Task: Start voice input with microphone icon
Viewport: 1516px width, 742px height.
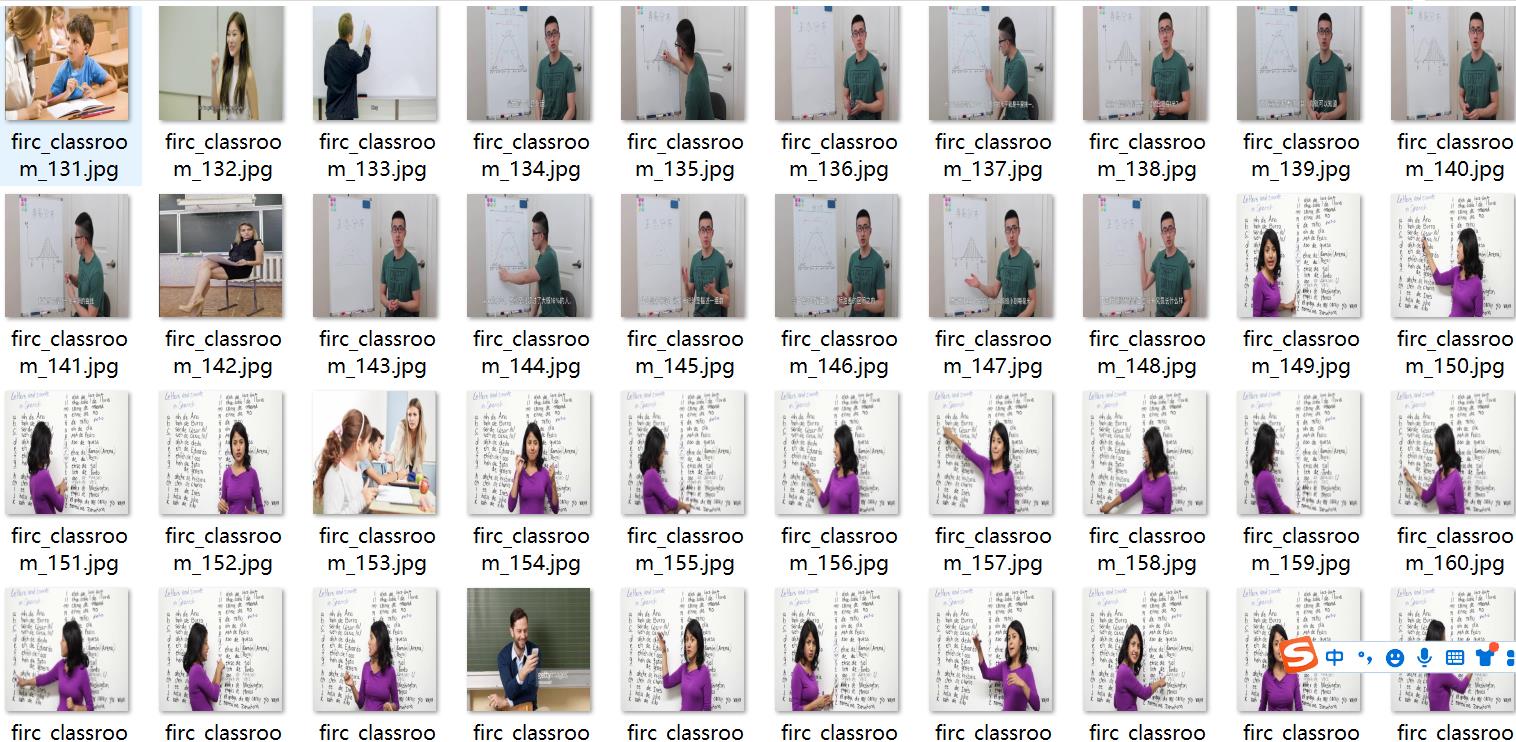Action: 1424,657
